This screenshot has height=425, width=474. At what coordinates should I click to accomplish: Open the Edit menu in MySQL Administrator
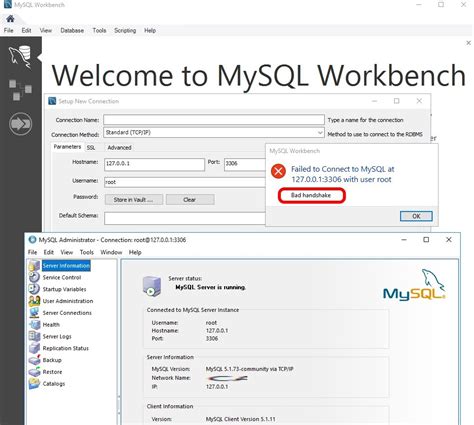click(x=49, y=252)
